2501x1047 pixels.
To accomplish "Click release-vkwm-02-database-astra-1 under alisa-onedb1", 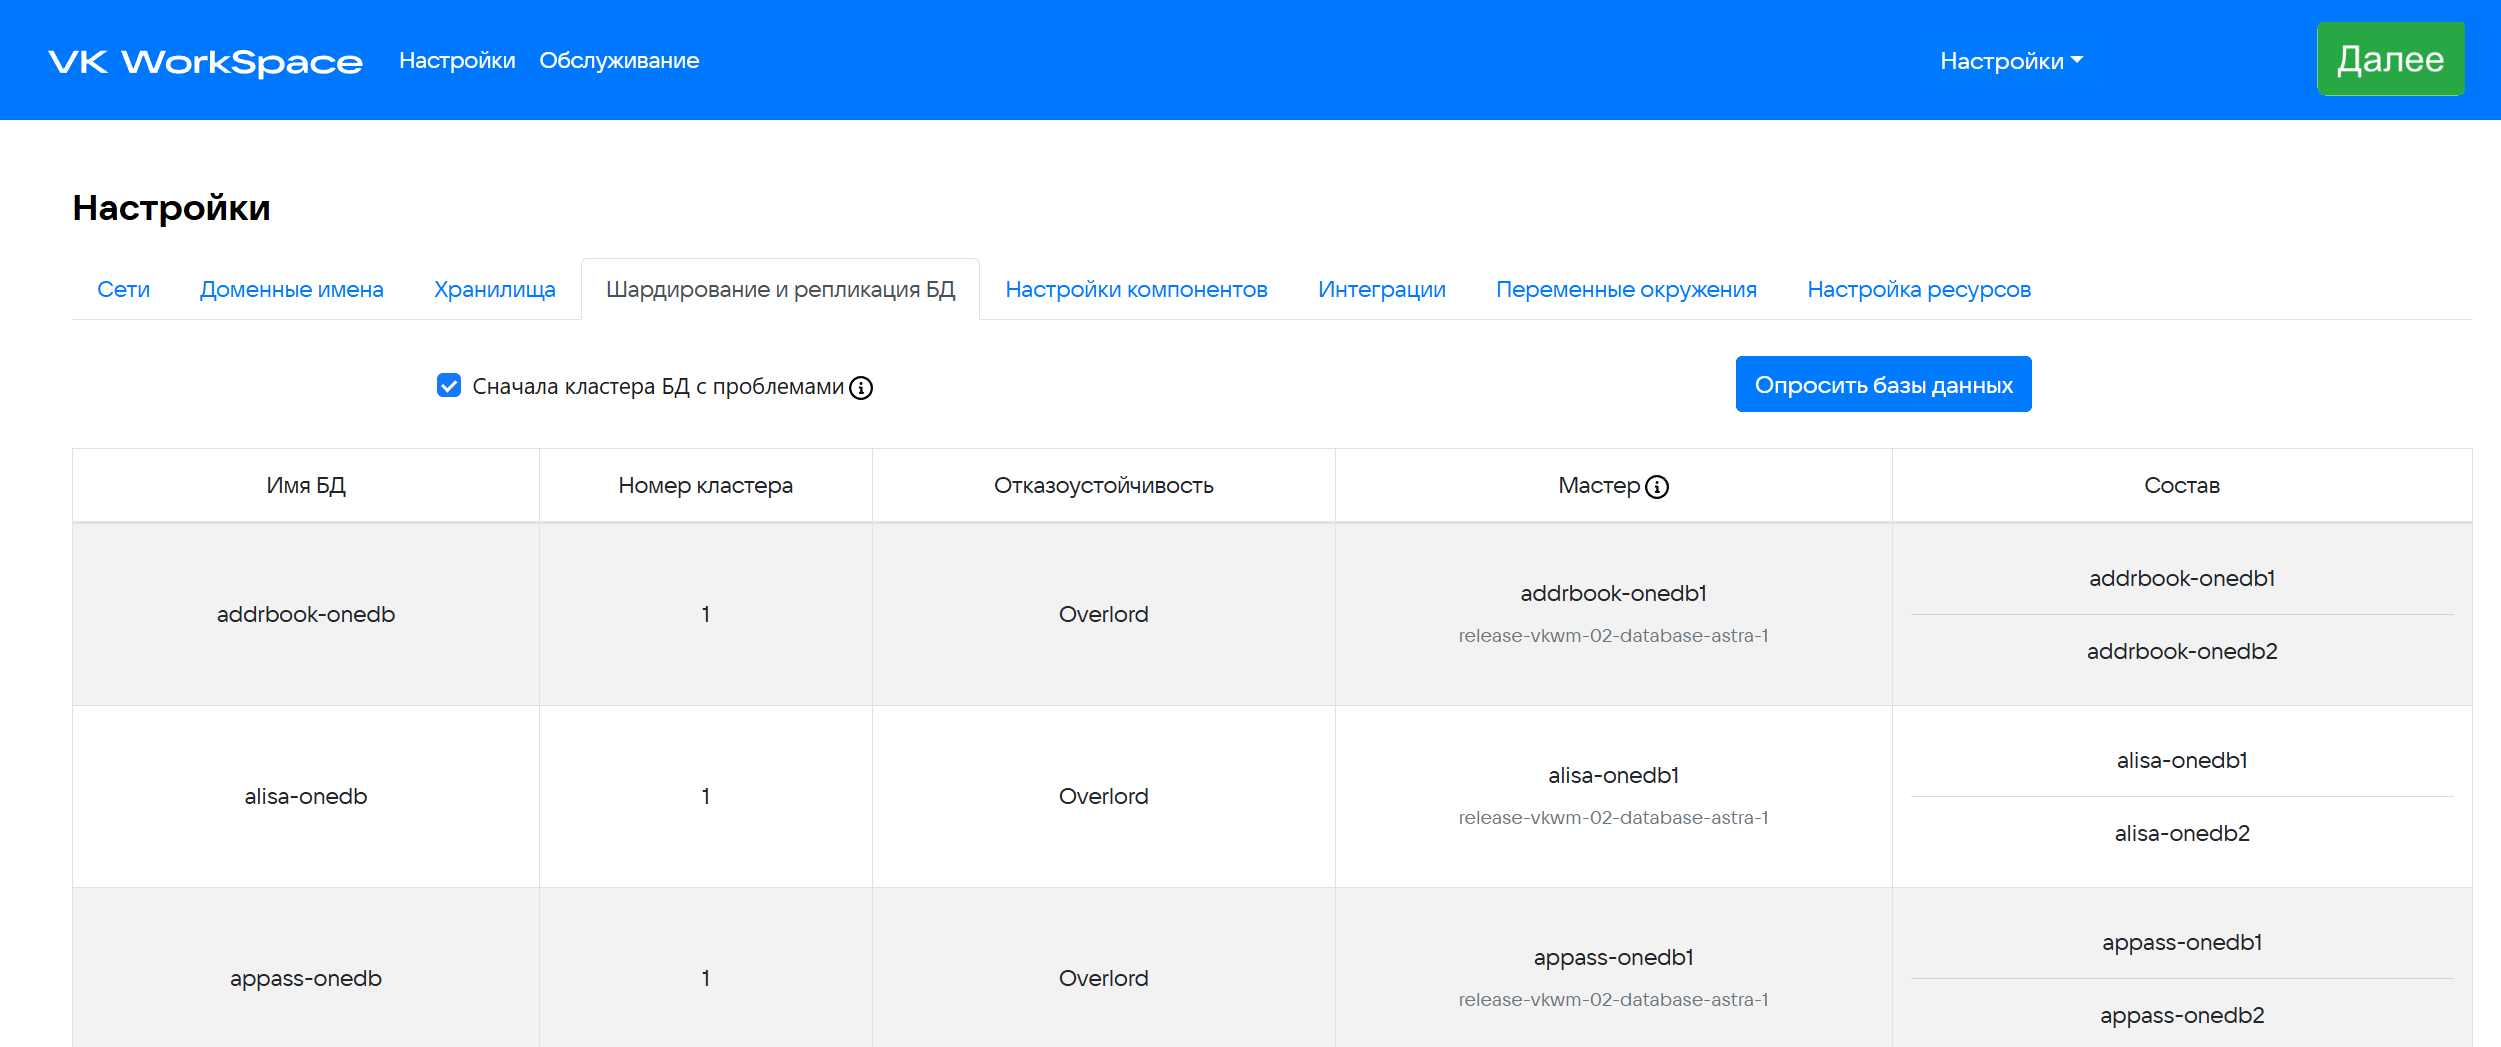I will 1613,818.
